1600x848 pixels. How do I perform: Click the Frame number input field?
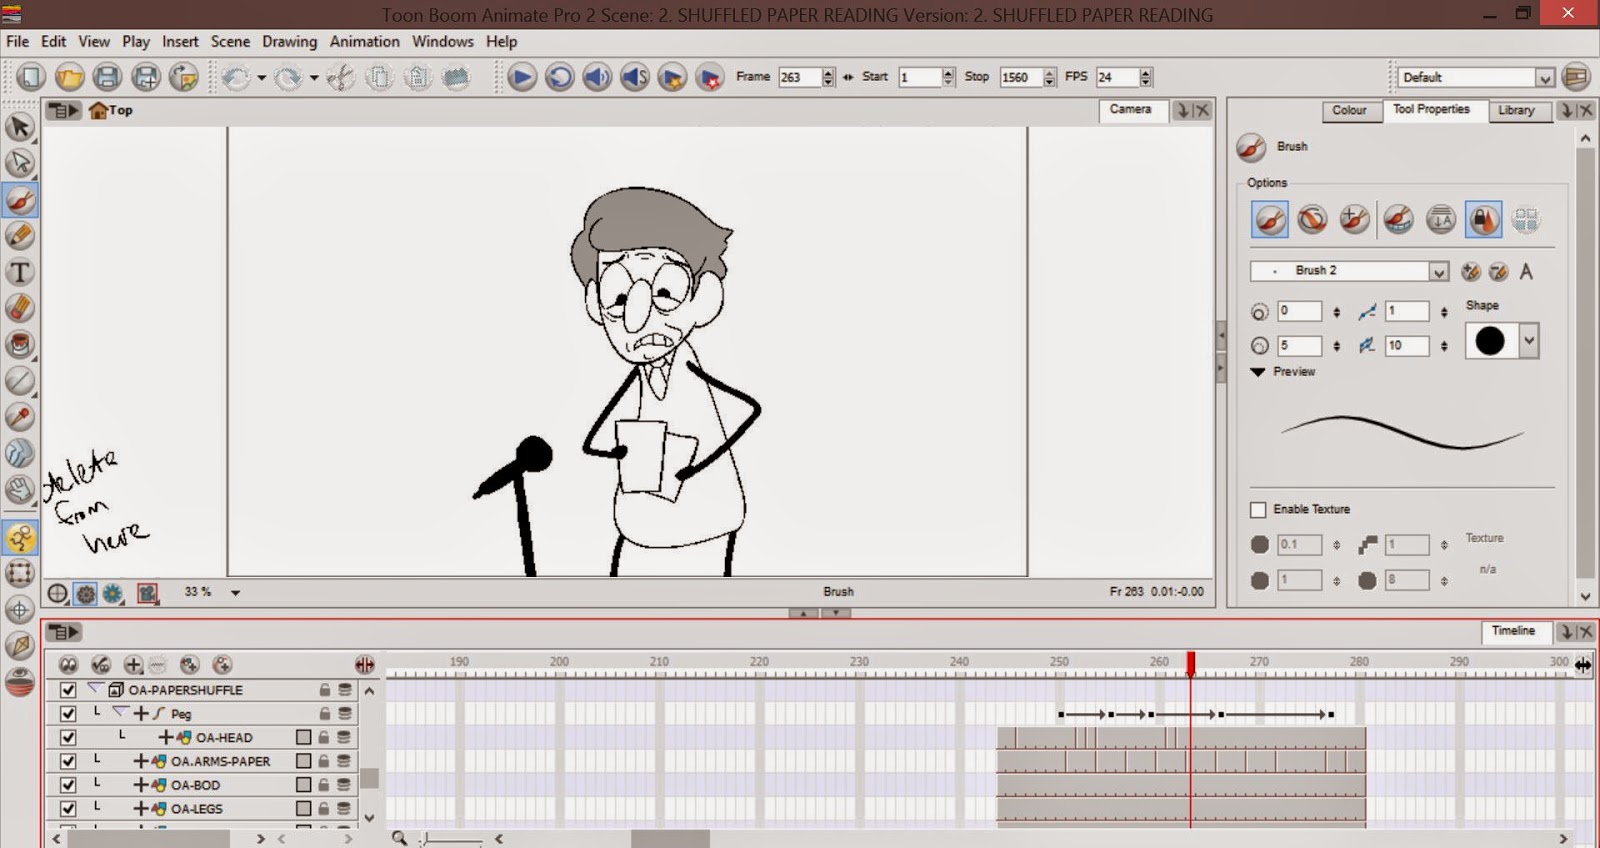(x=800, y=77)
